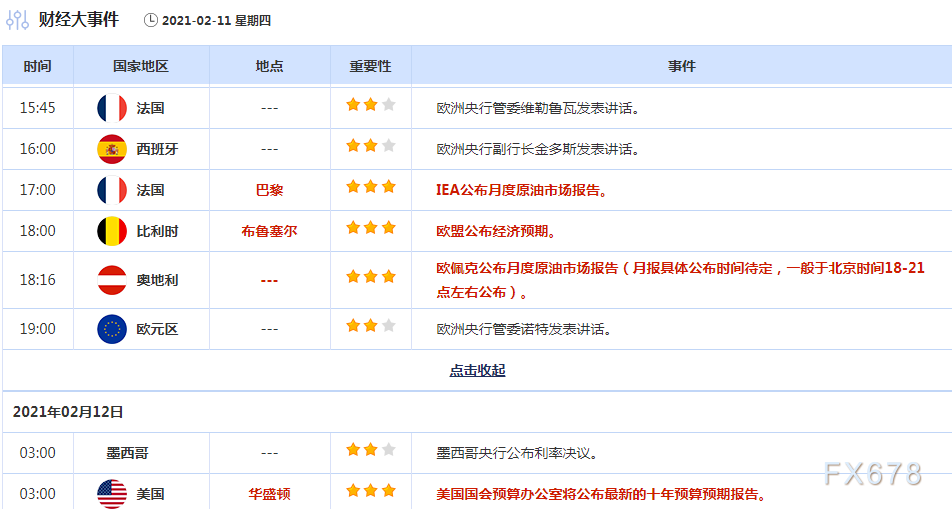This screenshot has width=952, height=509.
Task: Click the 比利时 country name
Action: point(157,231)
